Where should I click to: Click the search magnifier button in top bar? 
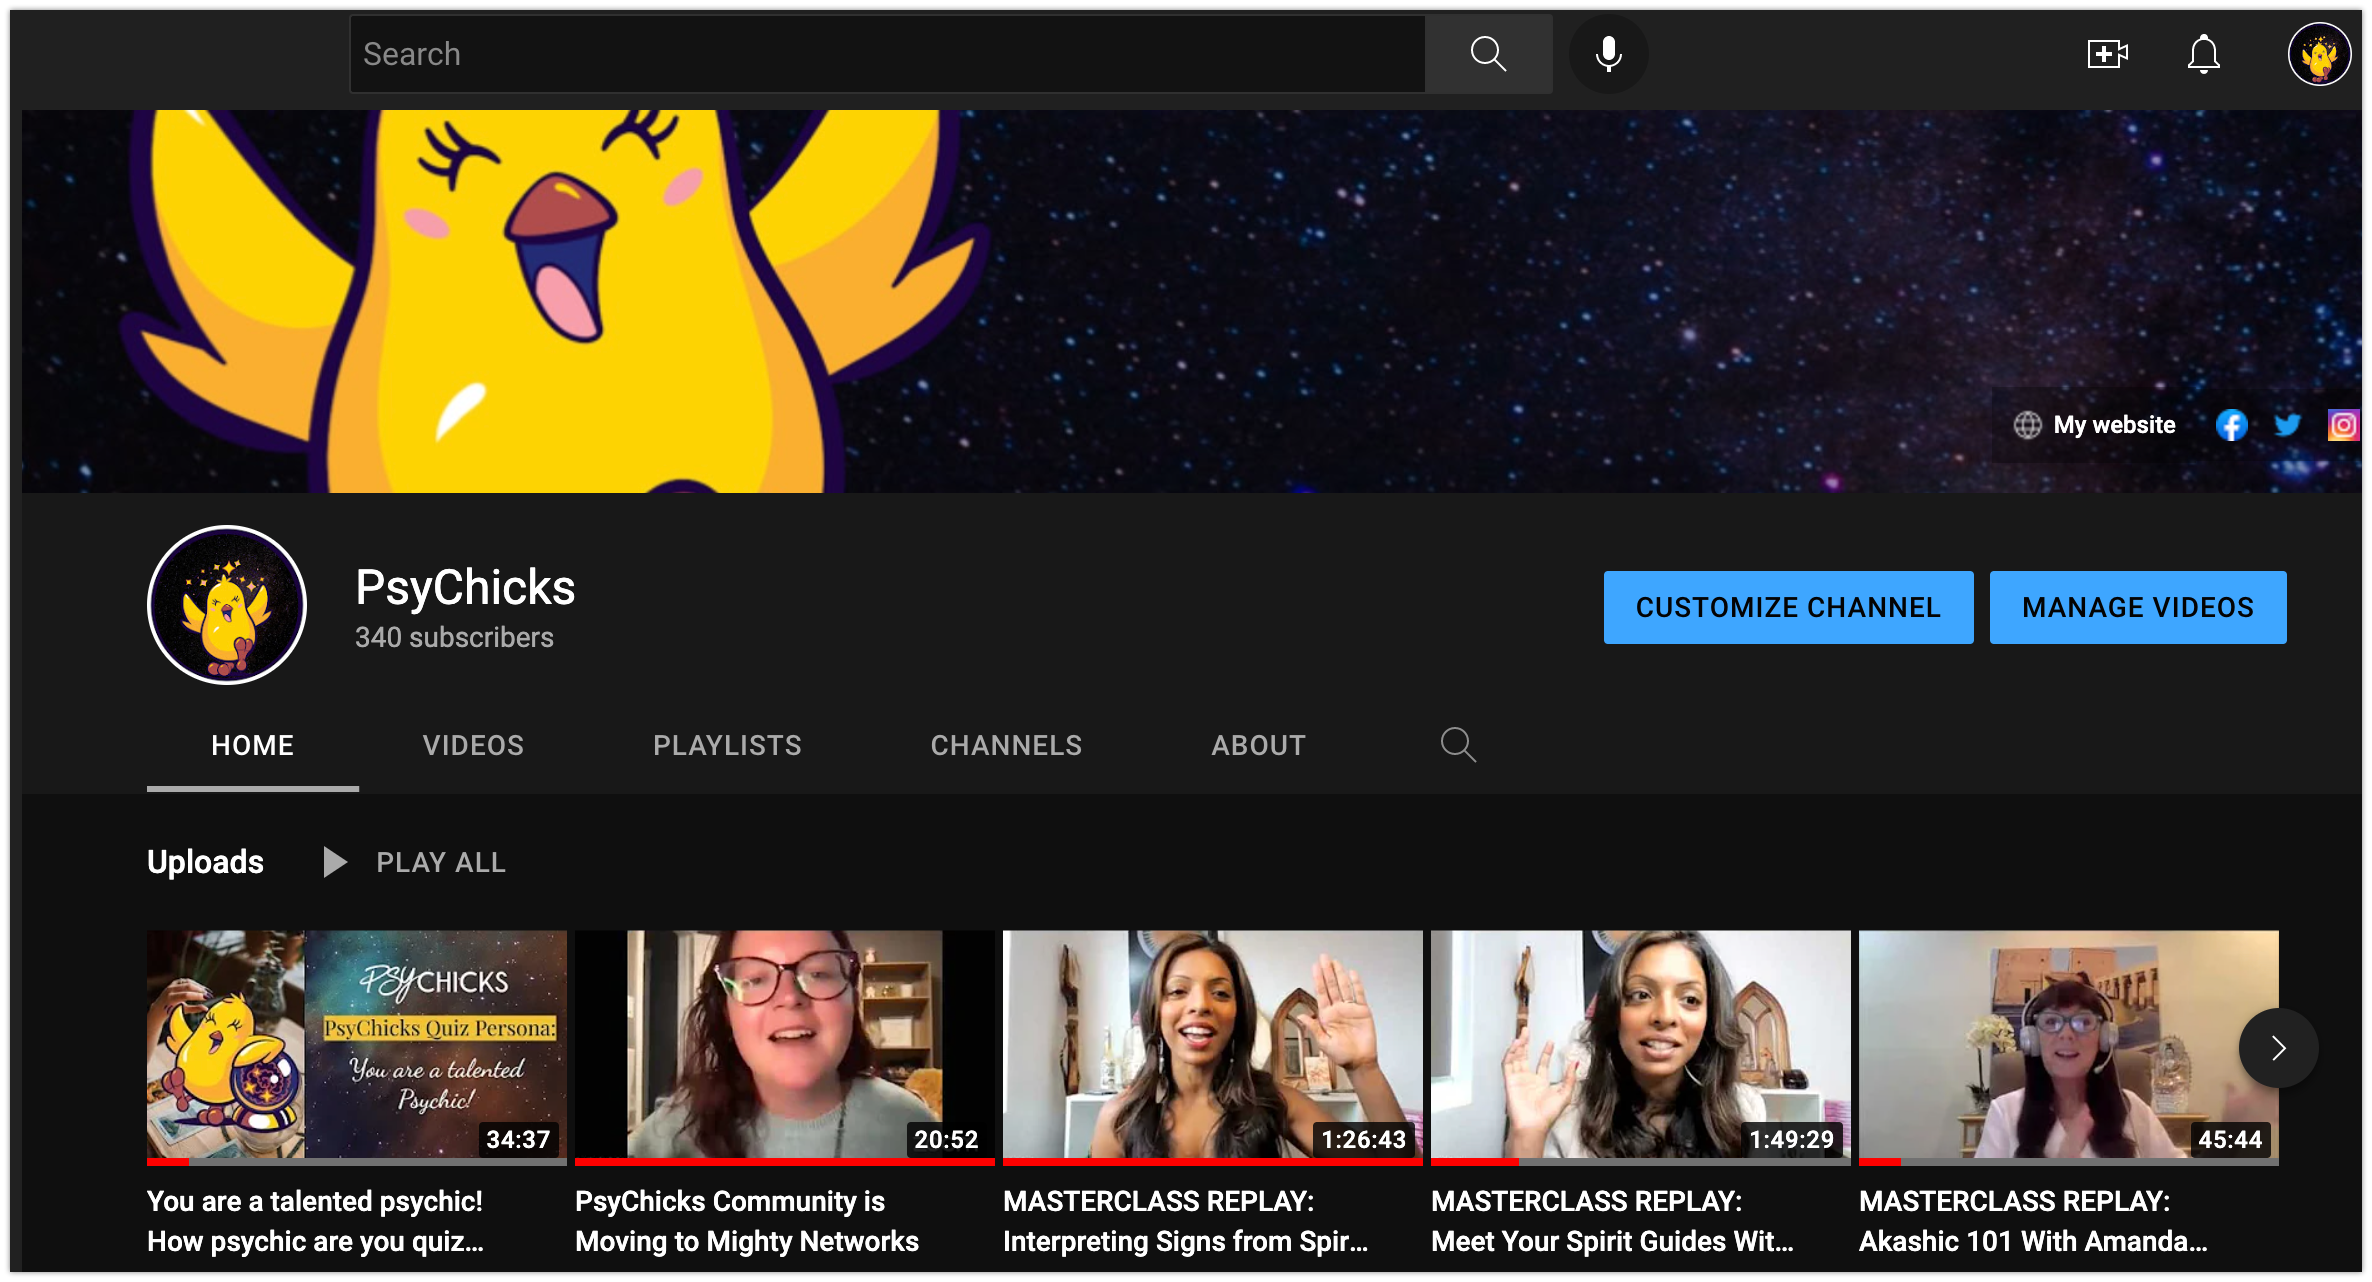click(x=1488, y=54)
